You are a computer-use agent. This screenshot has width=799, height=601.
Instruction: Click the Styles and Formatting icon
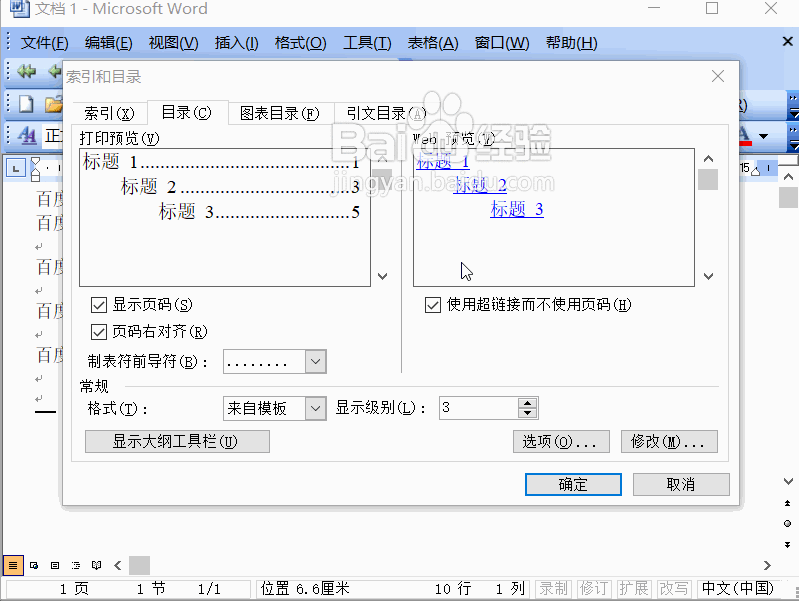coord(27,136)
